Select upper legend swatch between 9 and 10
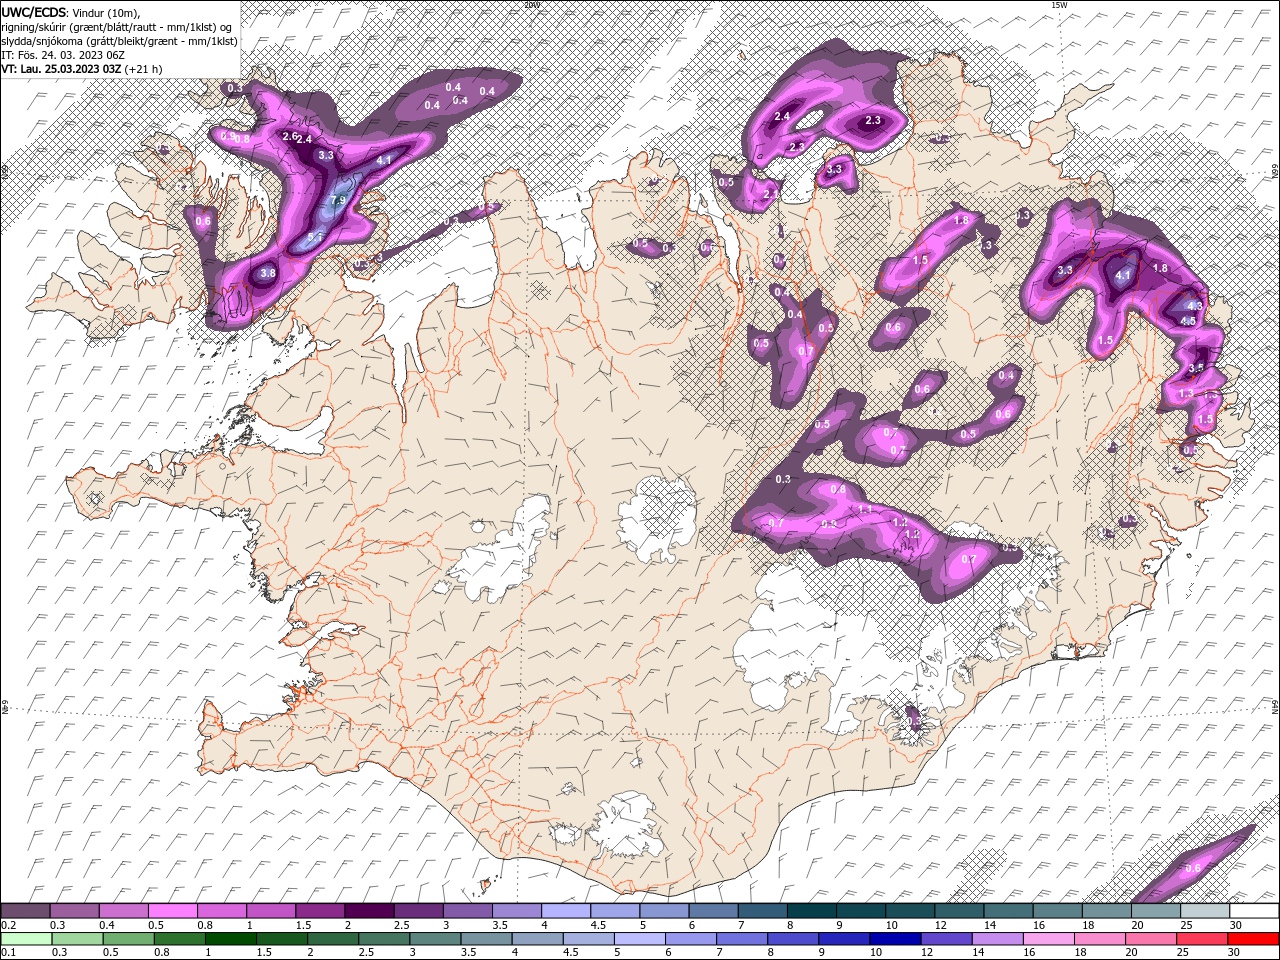This screenshot has width=1280, height=960. point(860,910)
